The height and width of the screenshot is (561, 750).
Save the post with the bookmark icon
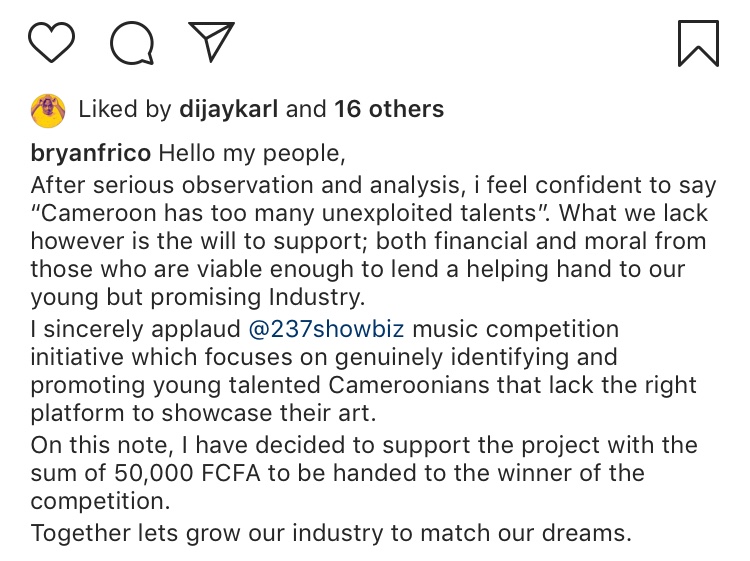point(697,43)
